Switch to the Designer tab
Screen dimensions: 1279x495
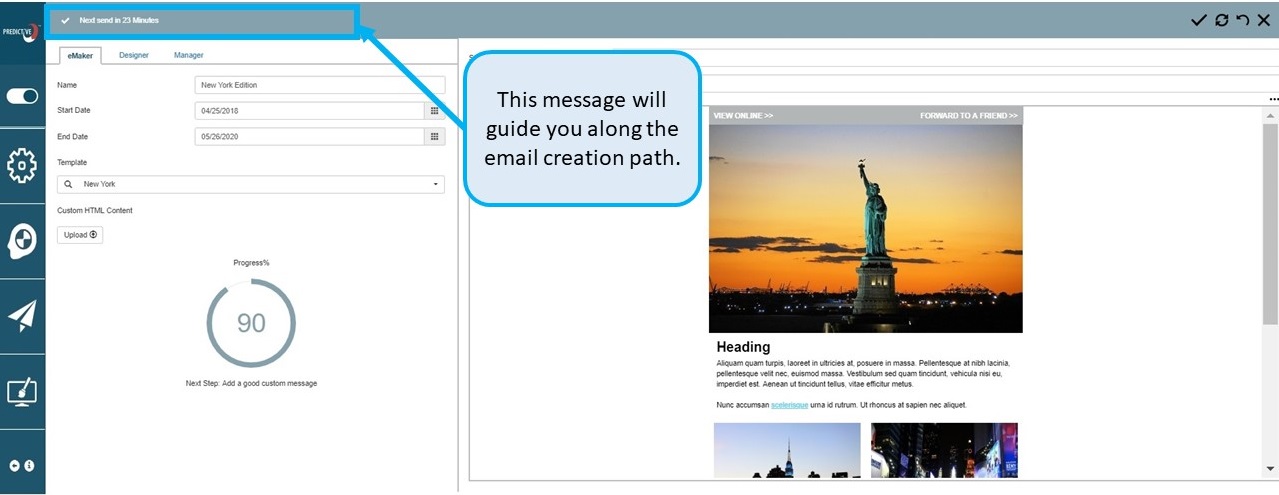pos(134,55)
